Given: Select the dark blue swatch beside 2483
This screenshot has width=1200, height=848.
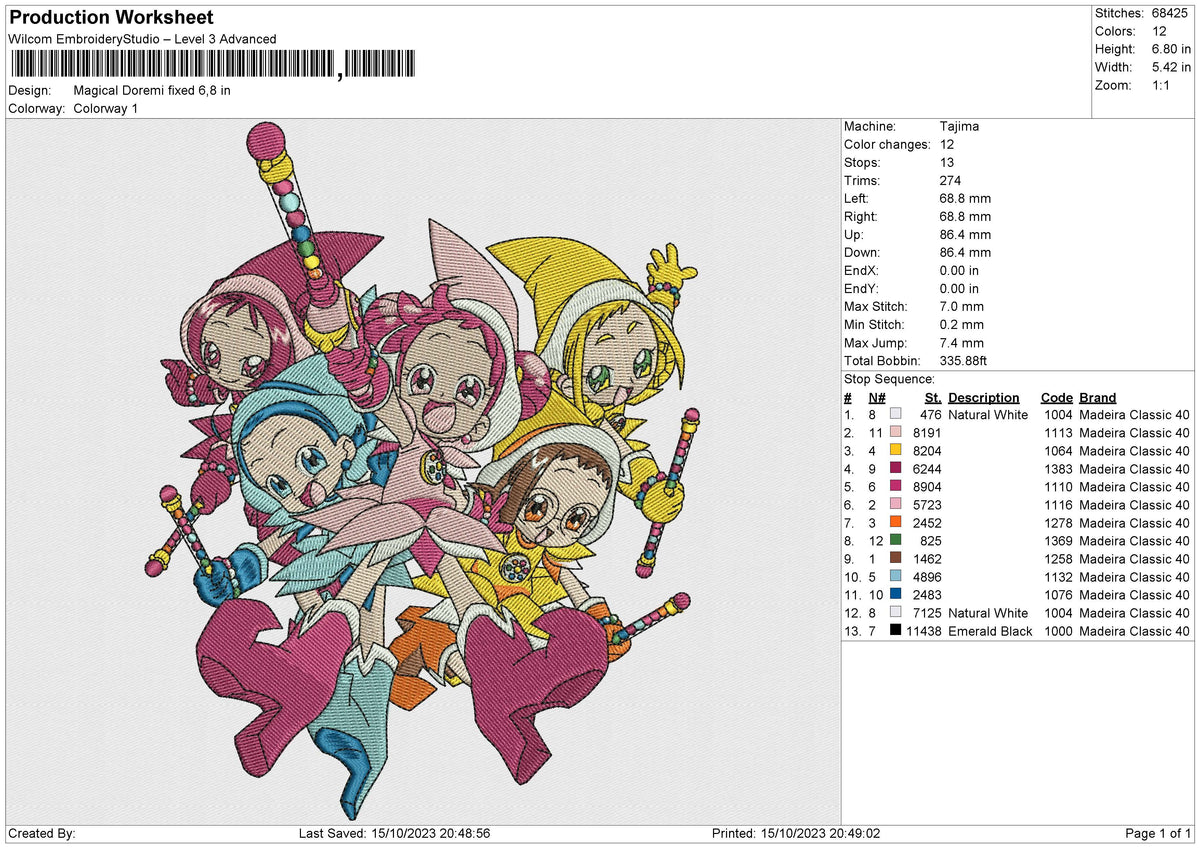Looking at the screenshot, I should [x=896, y=595].
